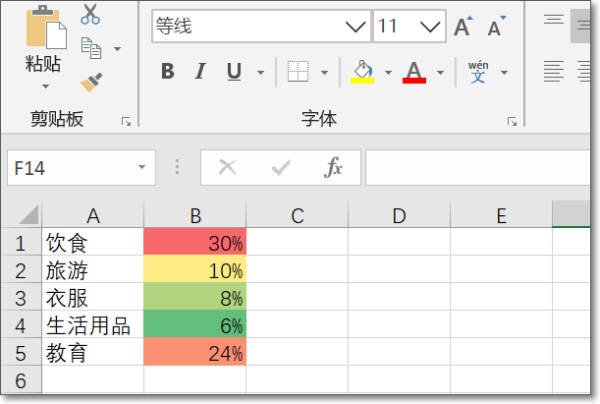
Task: Click the Select All corner triangle
Action: 29,215
